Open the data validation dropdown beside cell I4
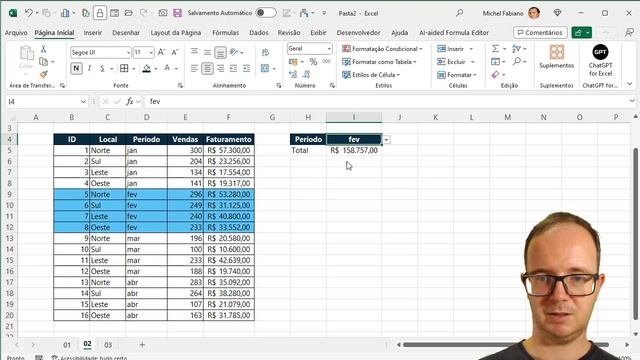The image size is (640, 360). [x=386, y=140]
